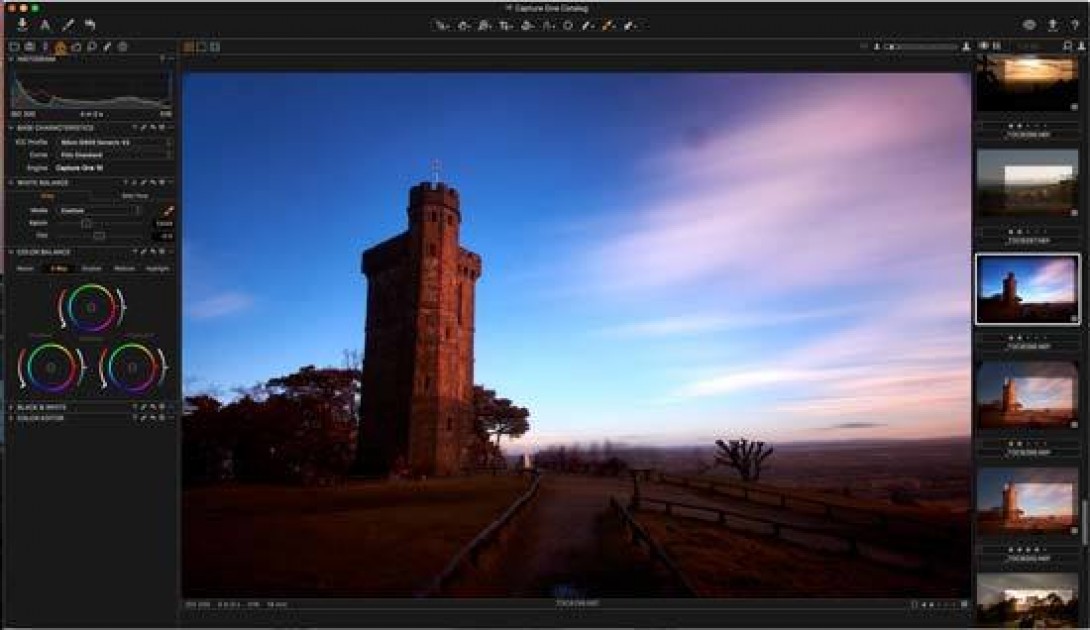Viewport: 1090px width, 630px height.
Task: Choose the Keystone cursor tool
Action: [548, 26]
